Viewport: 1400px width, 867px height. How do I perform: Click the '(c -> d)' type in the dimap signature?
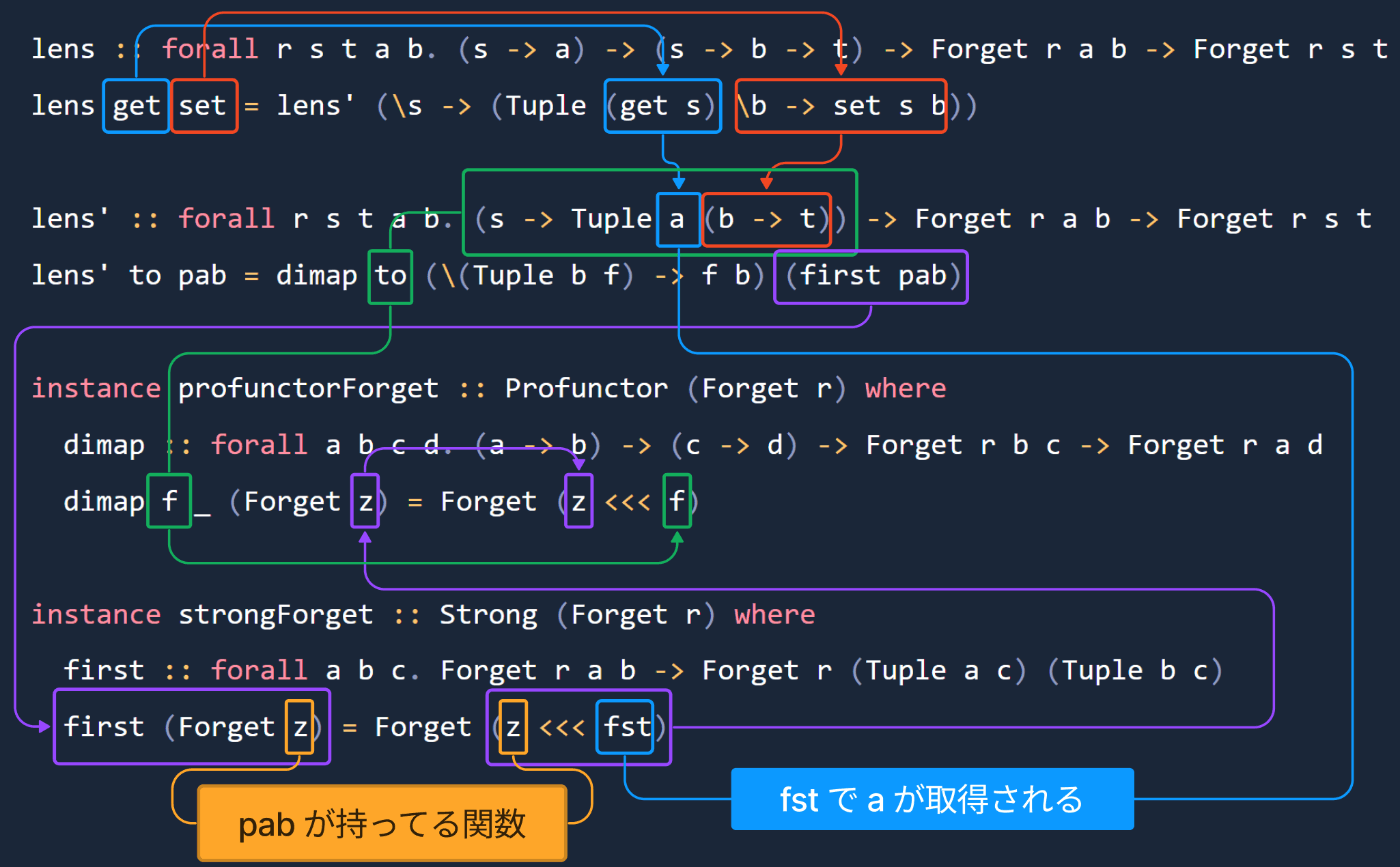point(735,445)
